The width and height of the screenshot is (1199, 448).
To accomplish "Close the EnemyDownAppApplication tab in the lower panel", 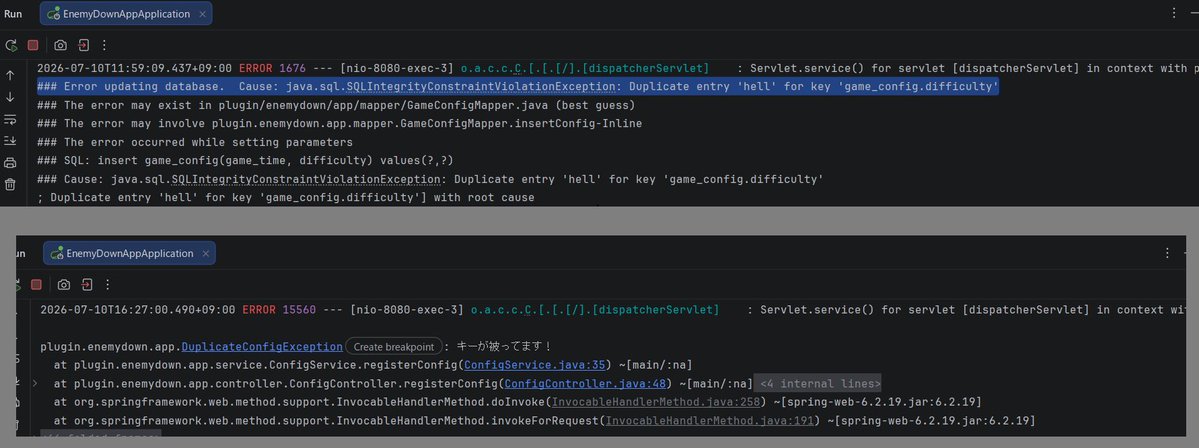I will pos(206,253).
